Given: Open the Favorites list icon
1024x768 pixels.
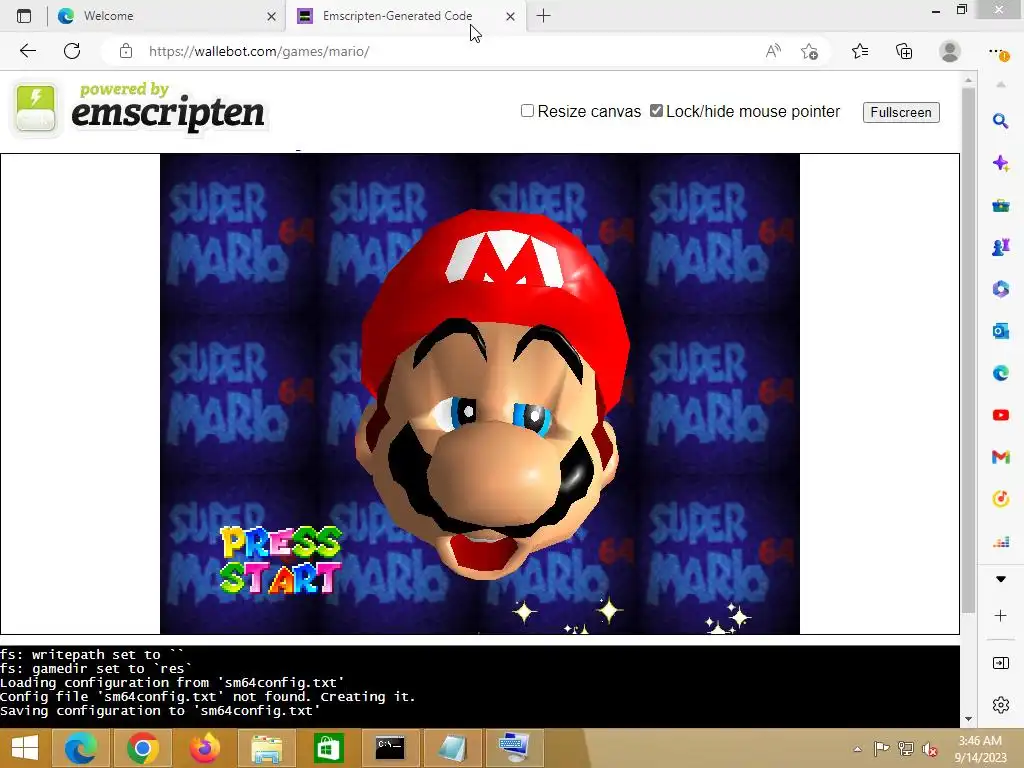Looking at the screenshot, I should (860, 51).
